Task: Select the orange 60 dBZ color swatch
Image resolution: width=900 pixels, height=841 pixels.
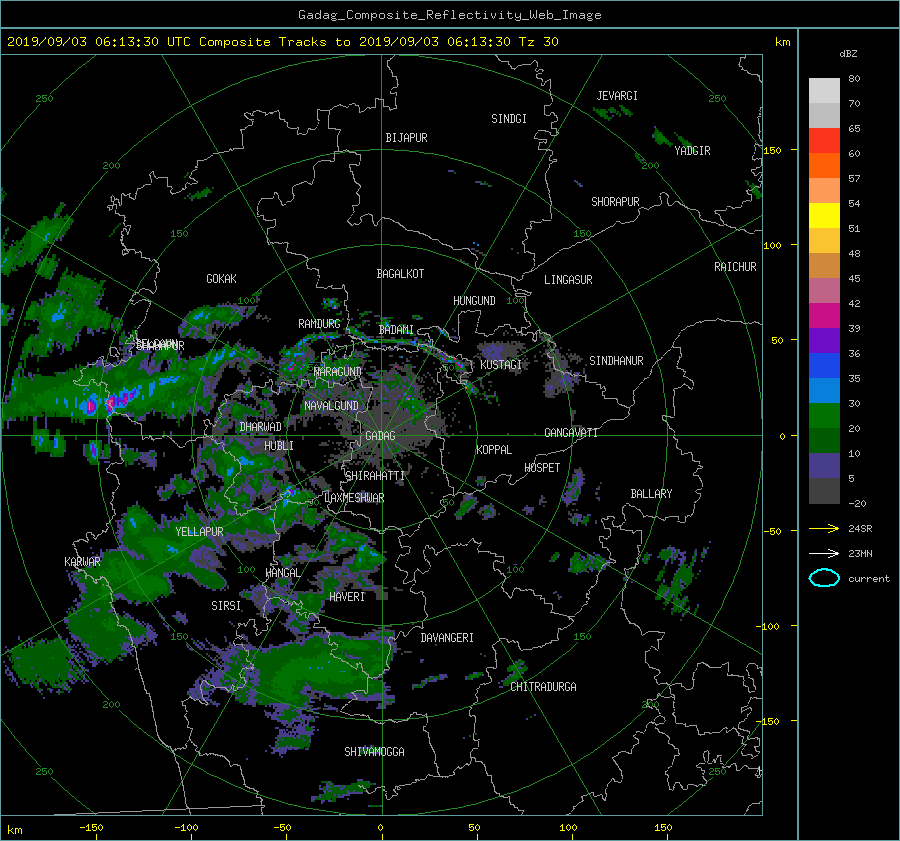Action: [x=824, y=165]
